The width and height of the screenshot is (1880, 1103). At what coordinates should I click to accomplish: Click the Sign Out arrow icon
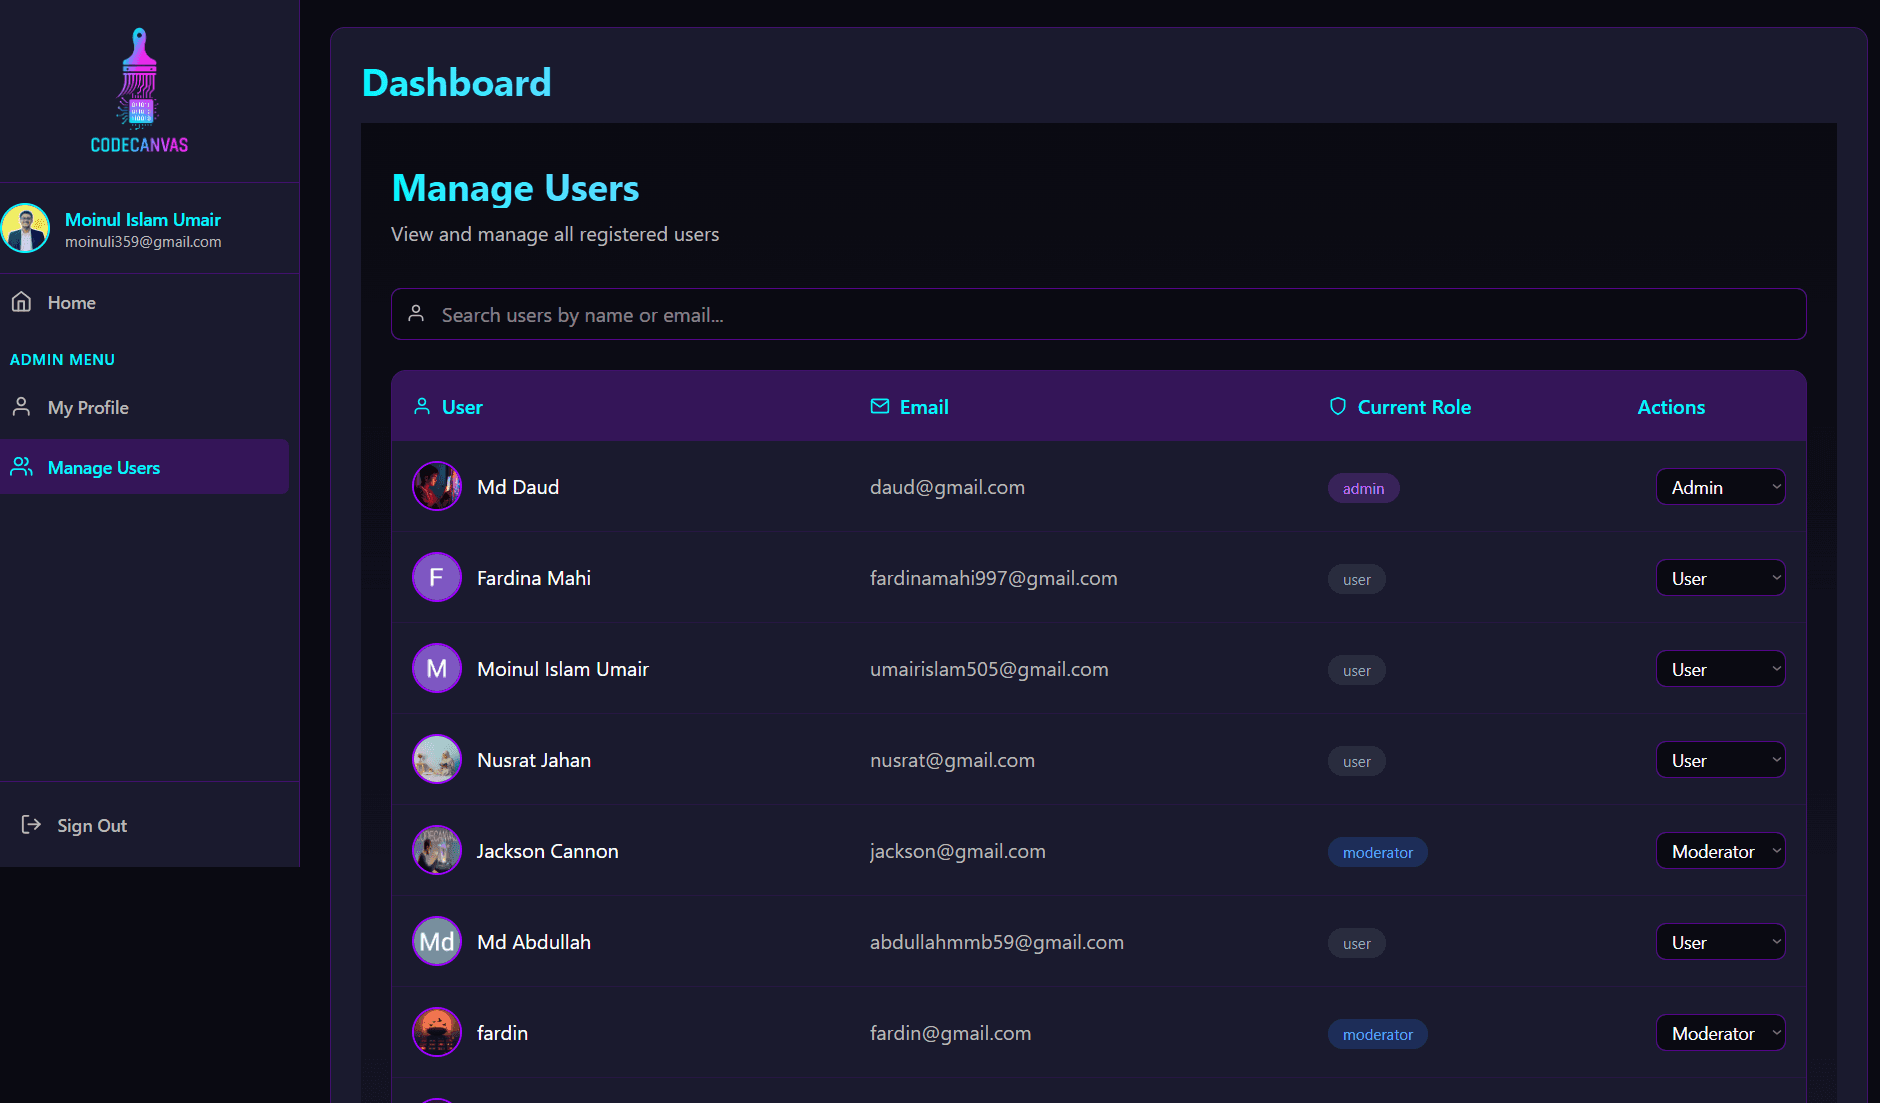click(x=31, y=825)
